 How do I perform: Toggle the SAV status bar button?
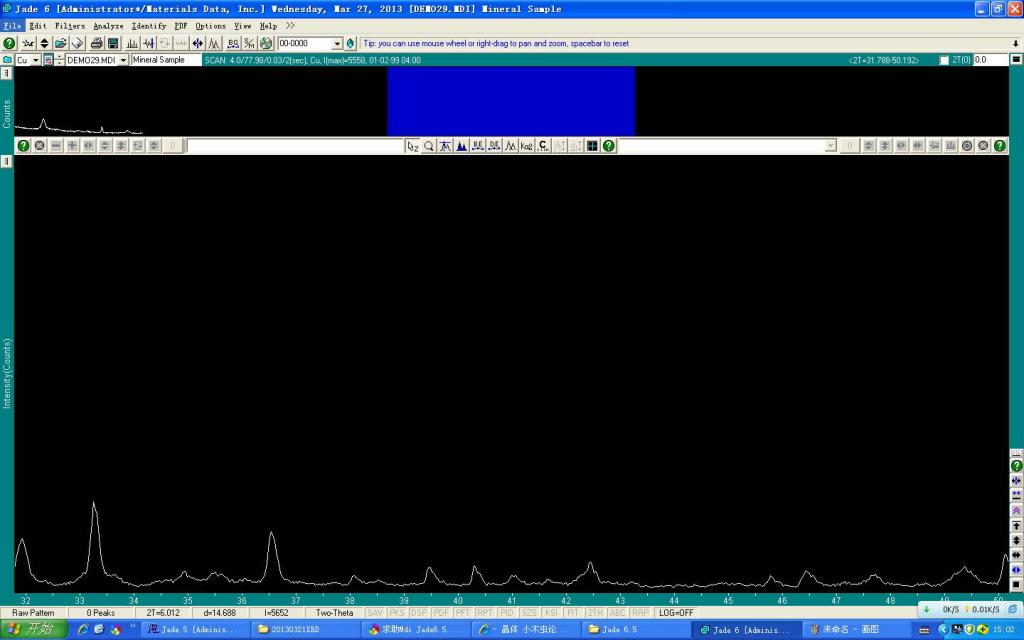375,613
